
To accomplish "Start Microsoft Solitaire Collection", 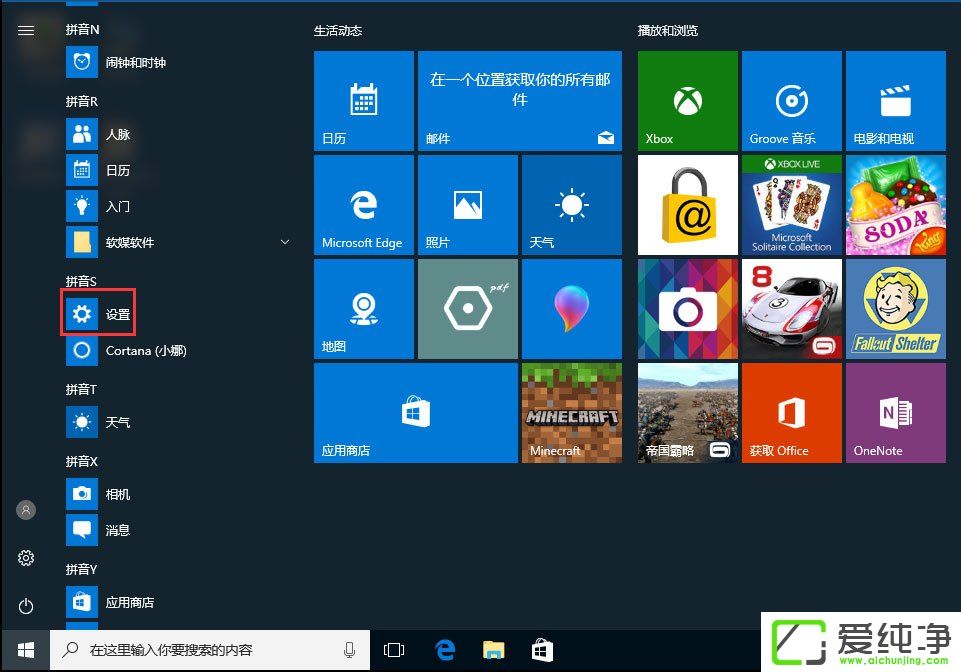I will [791, 204].
